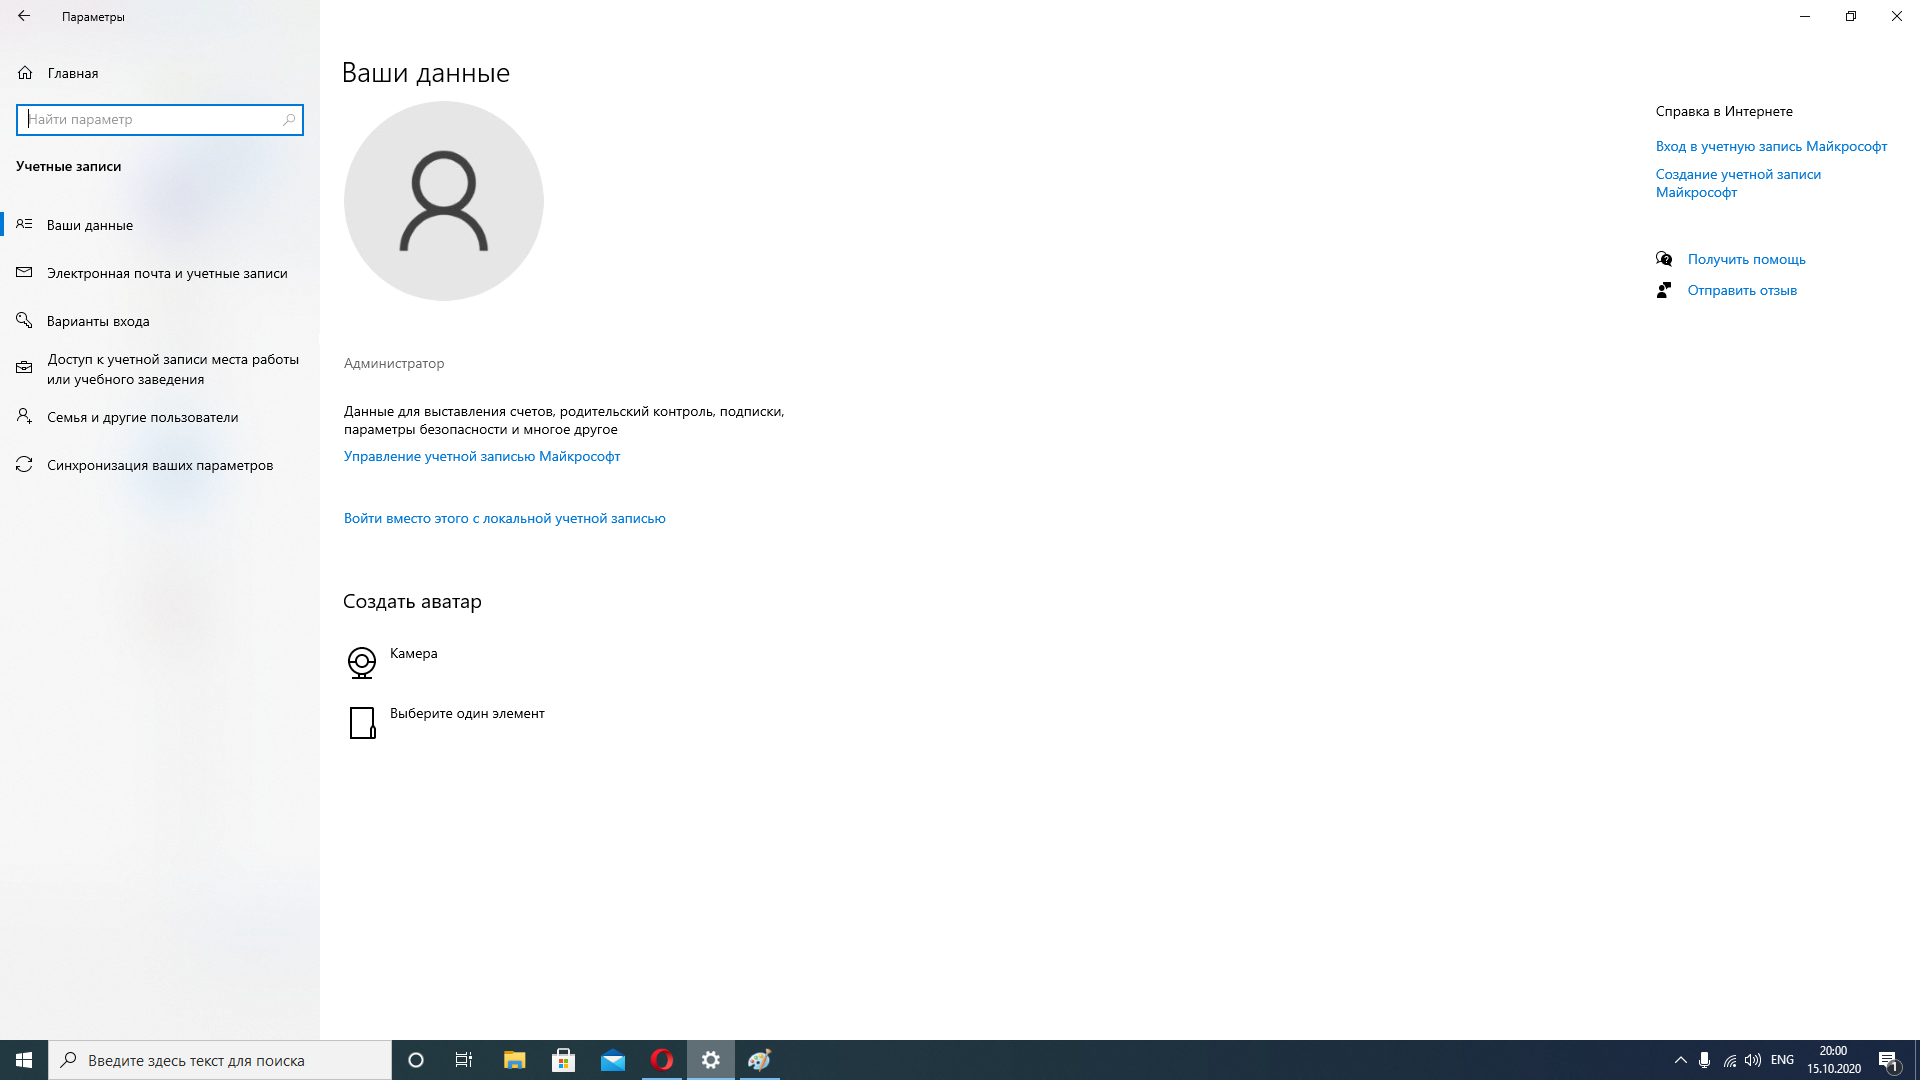The height and width of the screenshot is (1080, 1920).
Task: Open Электронная почта и учетные записи section
Action: [x=167, y=273]
